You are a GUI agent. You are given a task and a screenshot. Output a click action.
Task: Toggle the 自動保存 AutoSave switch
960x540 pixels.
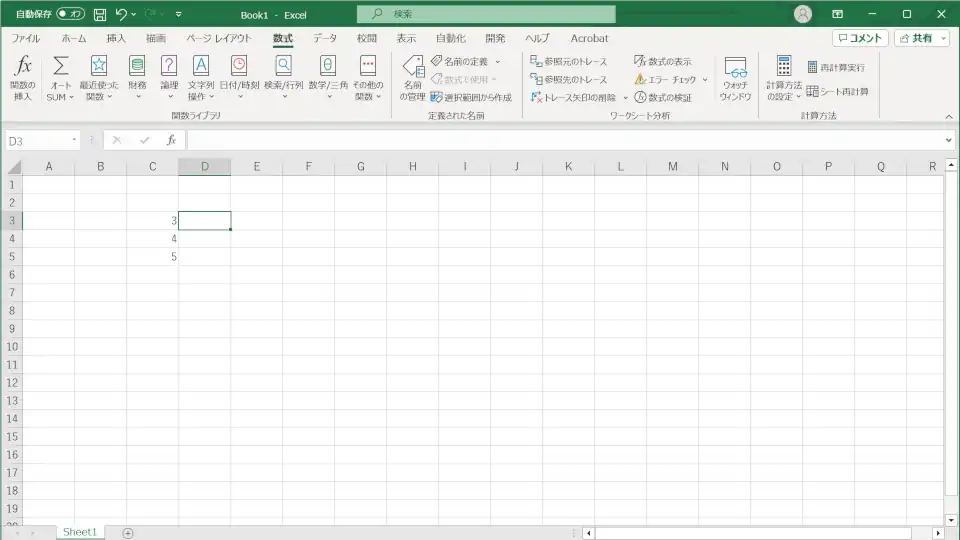[x=70, y=14]
